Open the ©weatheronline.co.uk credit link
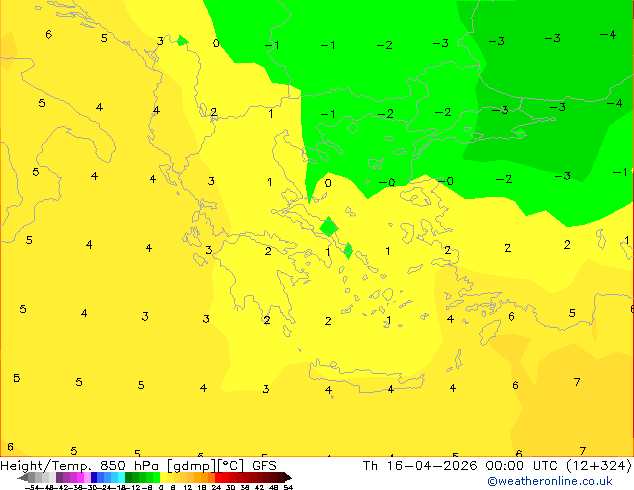The width and height of the screenshot is (634, 490). coord(549,481)
